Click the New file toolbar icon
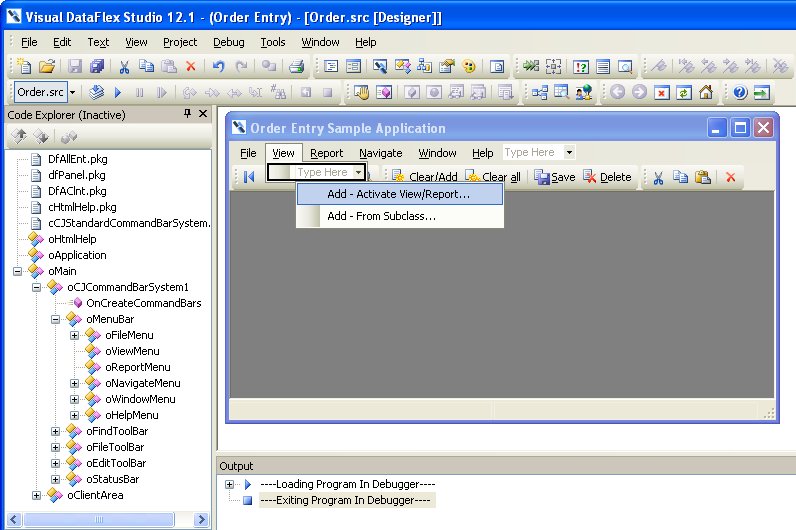The width and height of the screenshot is (796, 530). coord(24,66)
